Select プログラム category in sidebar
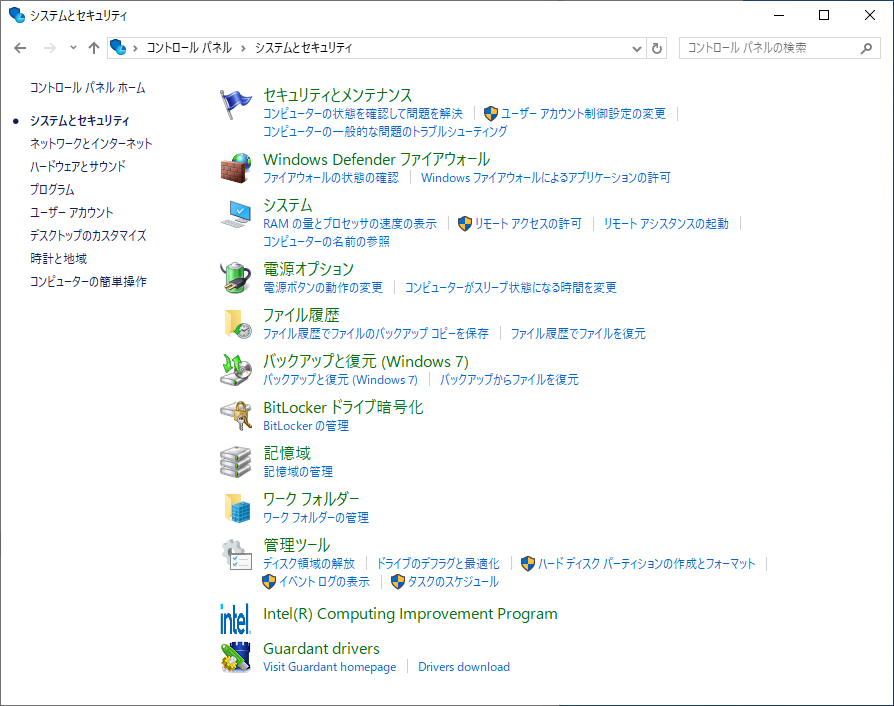 (x=52, y=189)
